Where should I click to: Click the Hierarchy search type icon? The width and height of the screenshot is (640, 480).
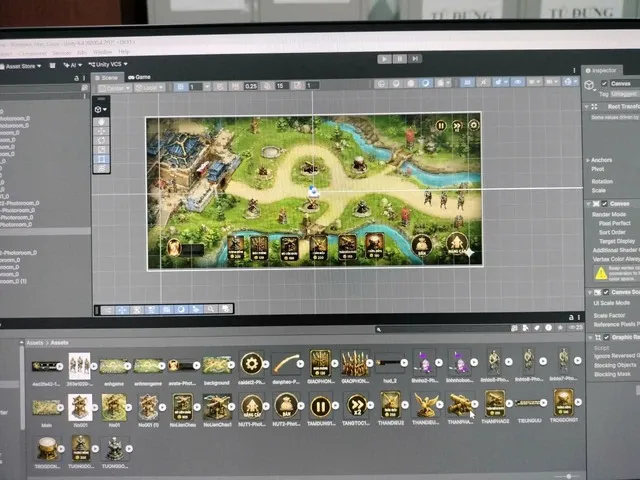coord(84,87)
